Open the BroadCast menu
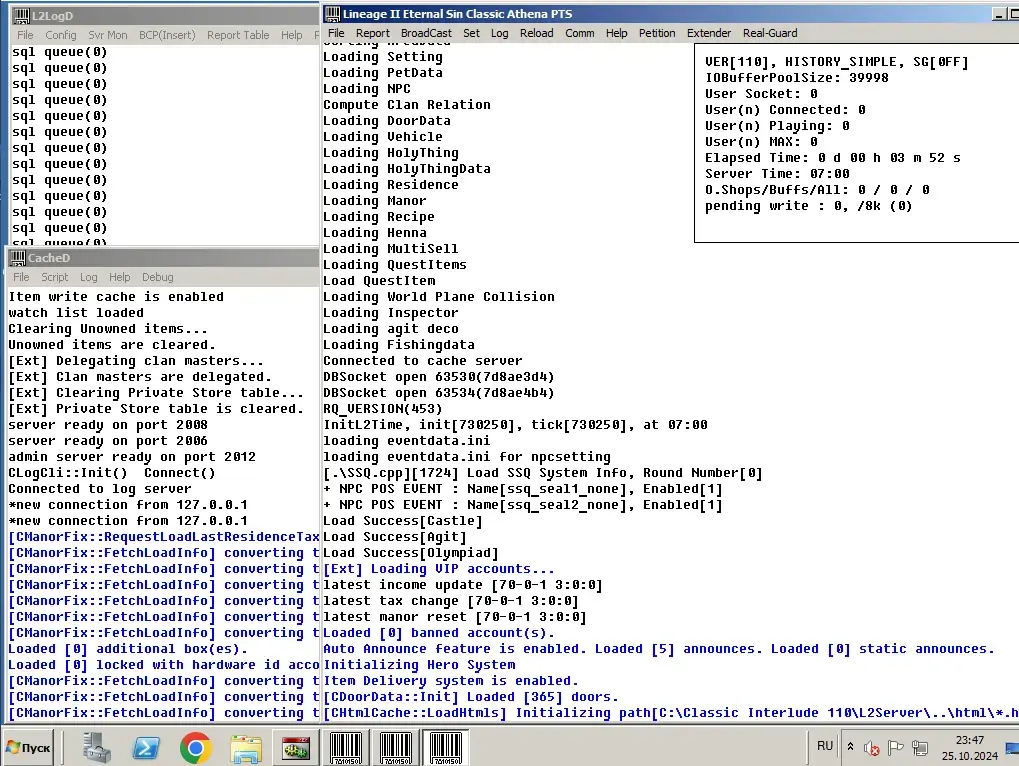This screenshot has height=766, width=1019. pos(426,33)
